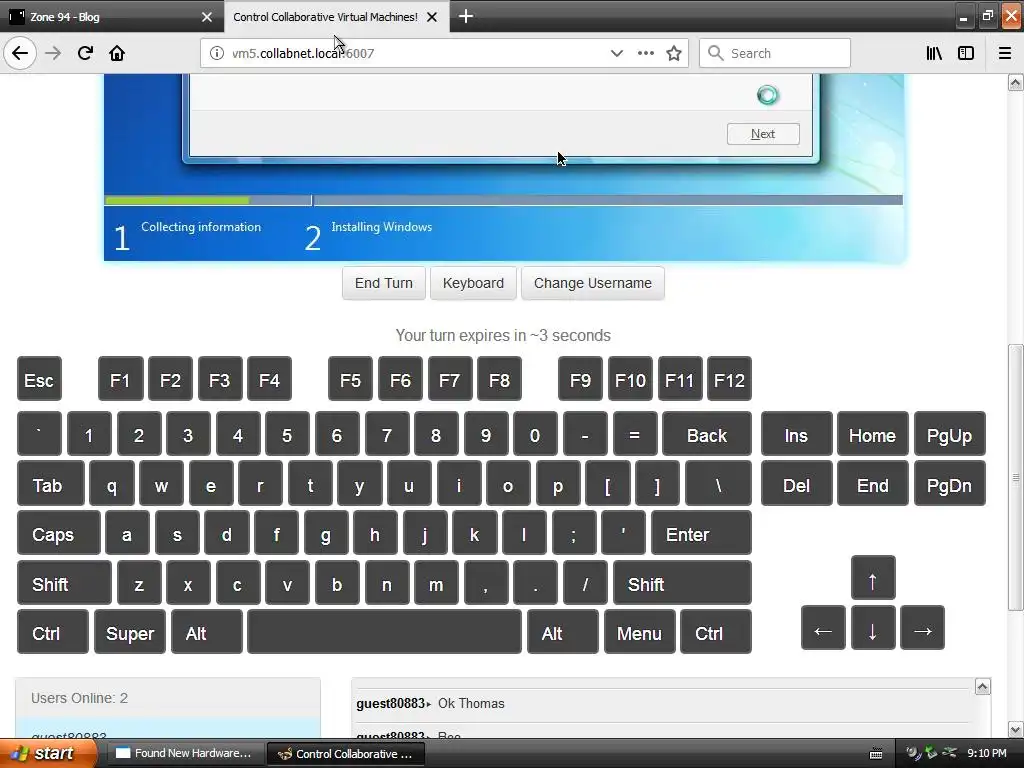Click the right arrow key on virtual keyboard

click(922, 628)
